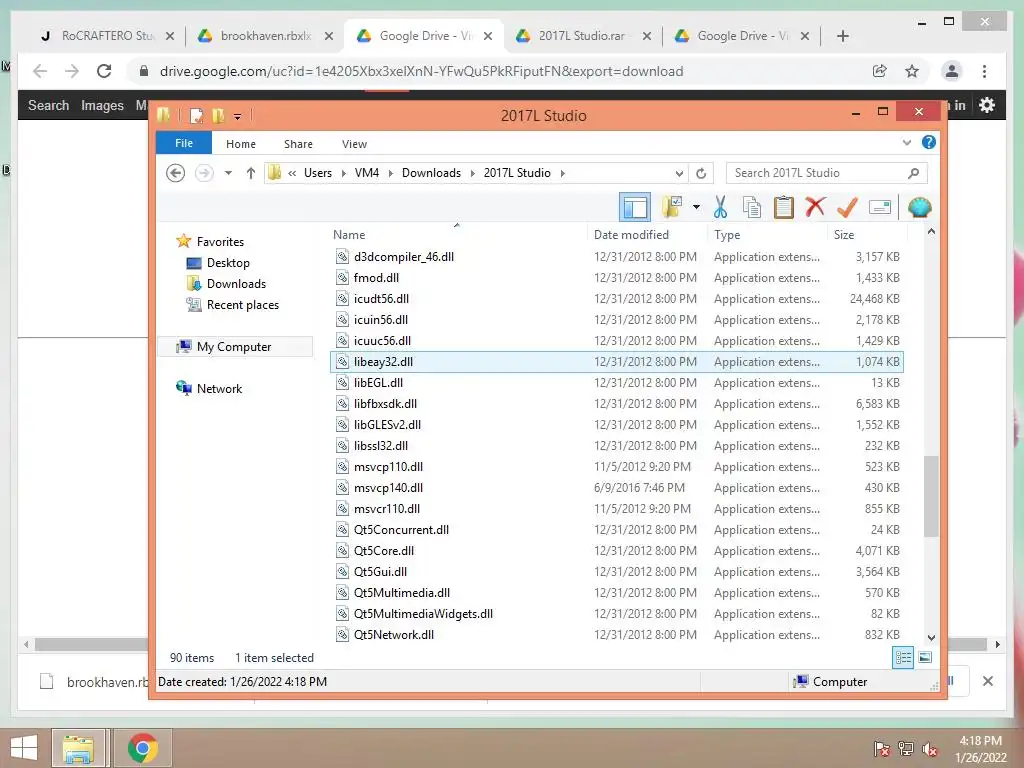Sort by Date modified column header
Screen dimensions: 1024x768
coord(631,234)
